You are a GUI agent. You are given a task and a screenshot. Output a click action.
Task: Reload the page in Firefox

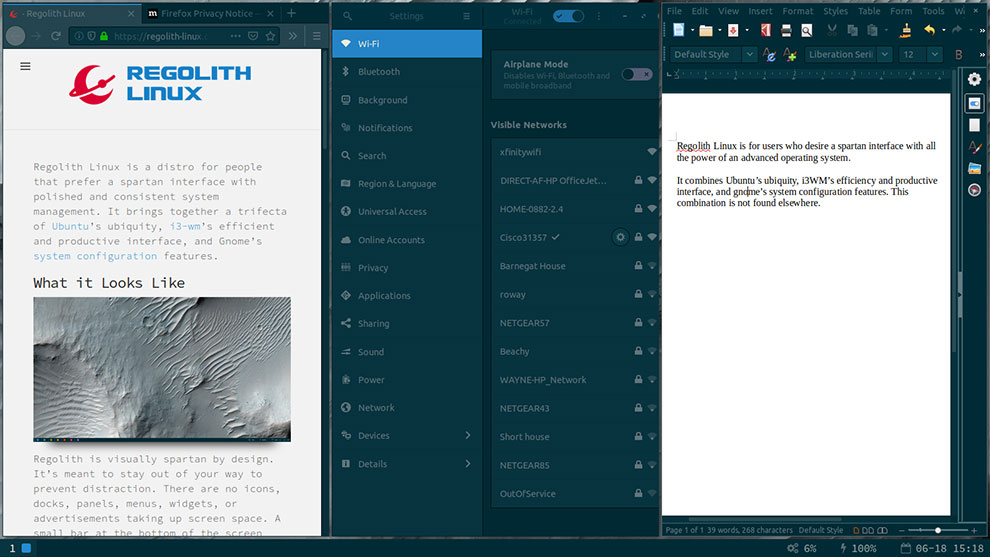tap(56, 37)
